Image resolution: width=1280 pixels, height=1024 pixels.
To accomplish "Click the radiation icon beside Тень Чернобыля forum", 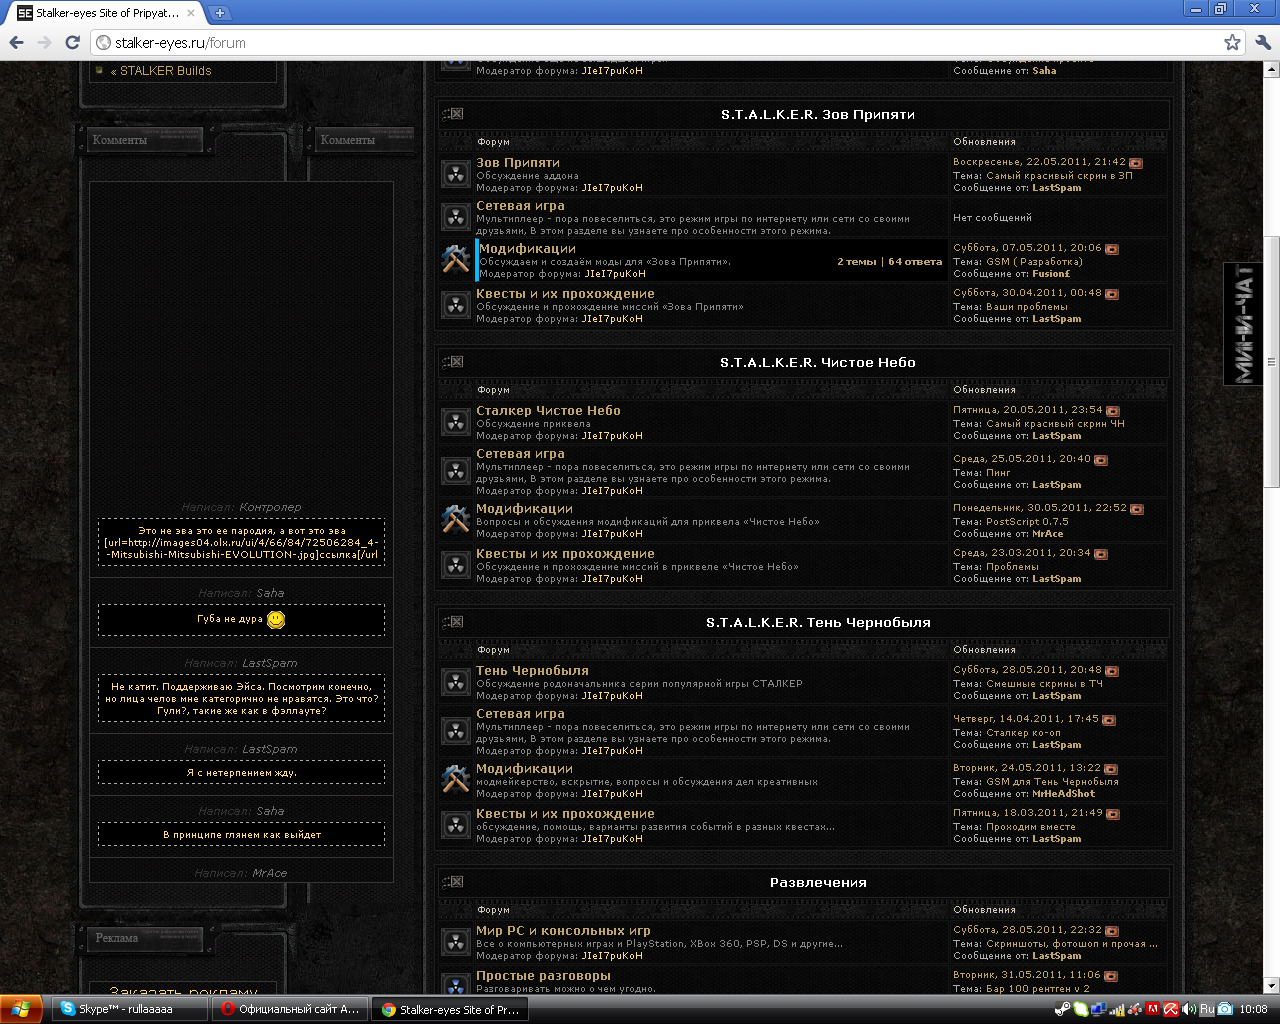I will coord(456,682).
